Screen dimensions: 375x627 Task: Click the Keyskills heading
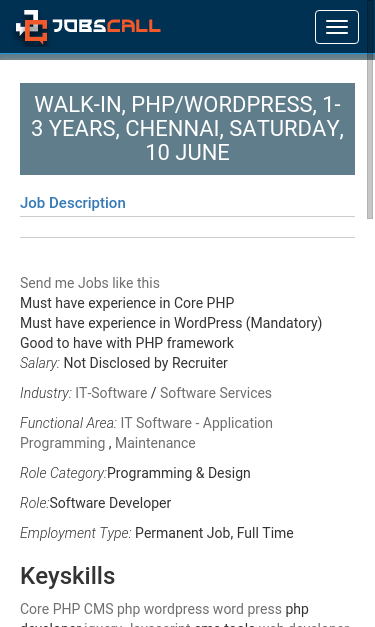click(68, 576)
